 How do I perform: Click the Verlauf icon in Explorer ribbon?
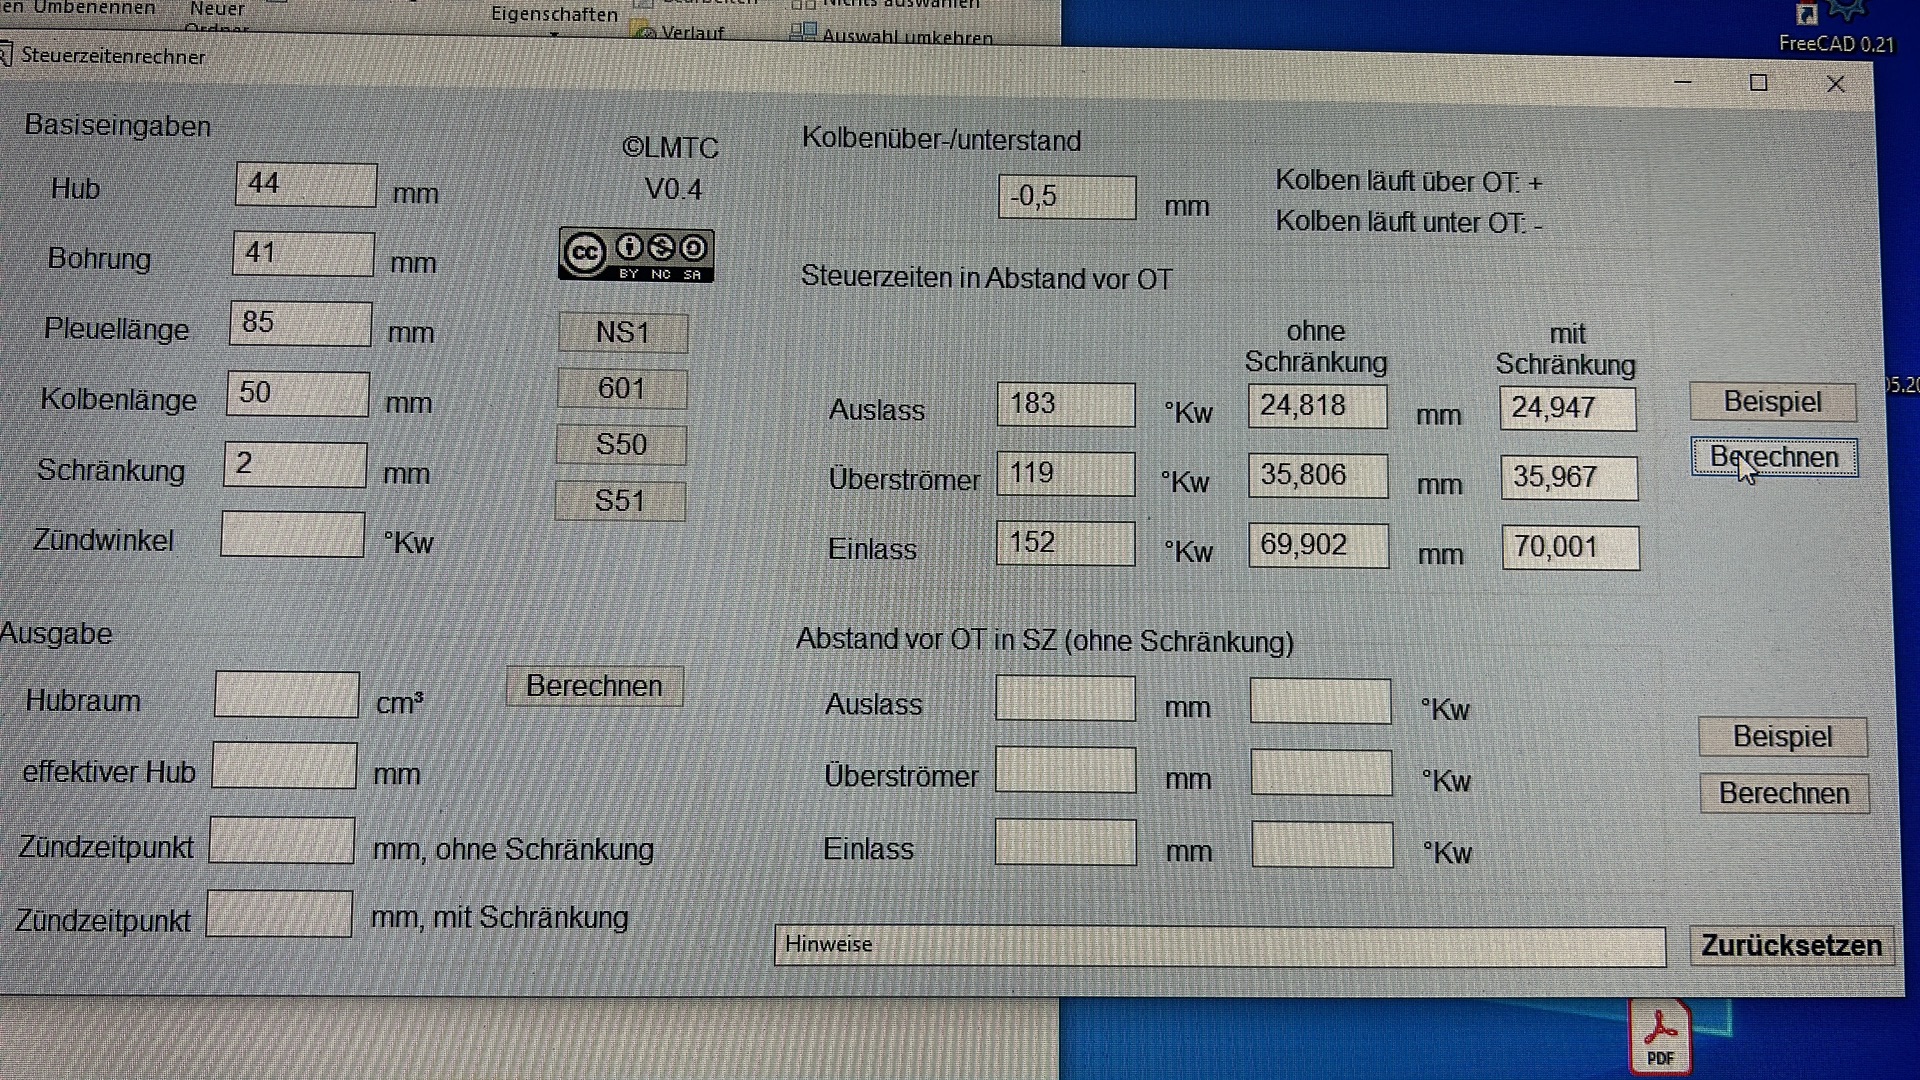pos(645,33)
